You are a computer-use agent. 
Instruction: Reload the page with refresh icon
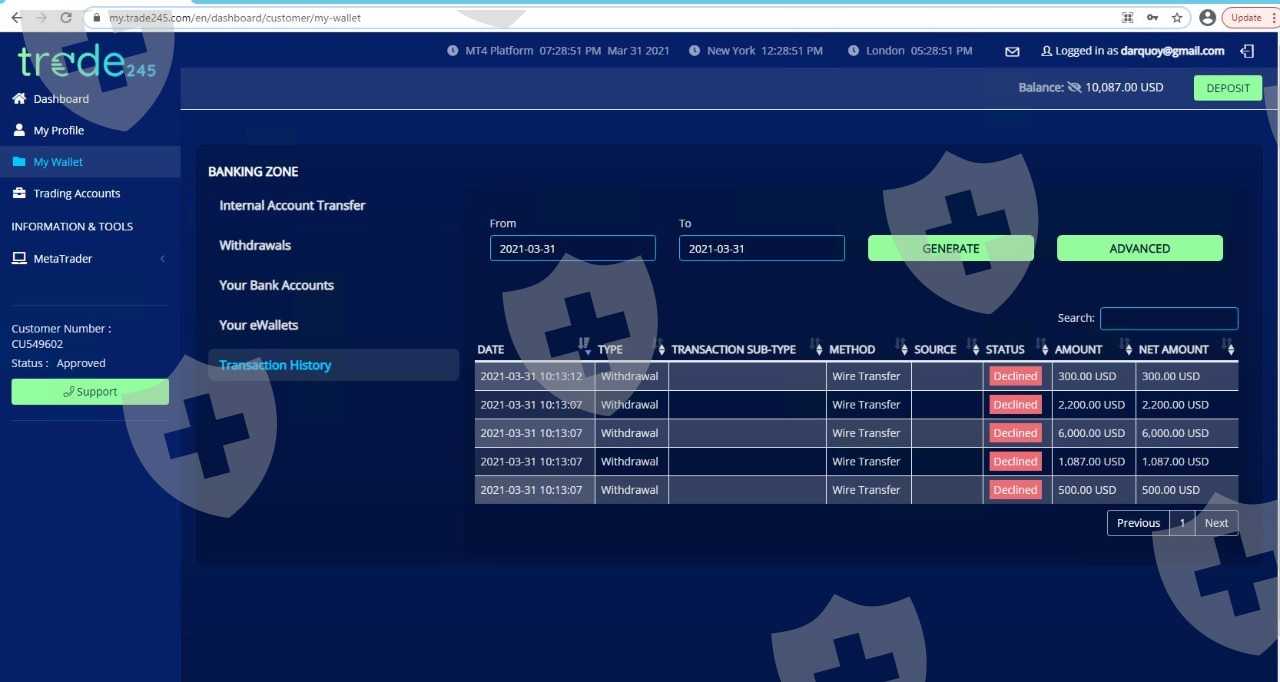[x=66, y=18]
